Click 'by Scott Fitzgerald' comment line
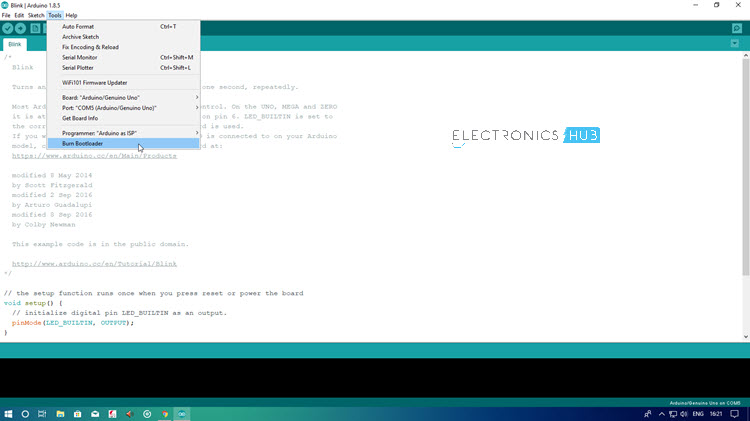Screen dimensions: 750x421 [52, 185]
